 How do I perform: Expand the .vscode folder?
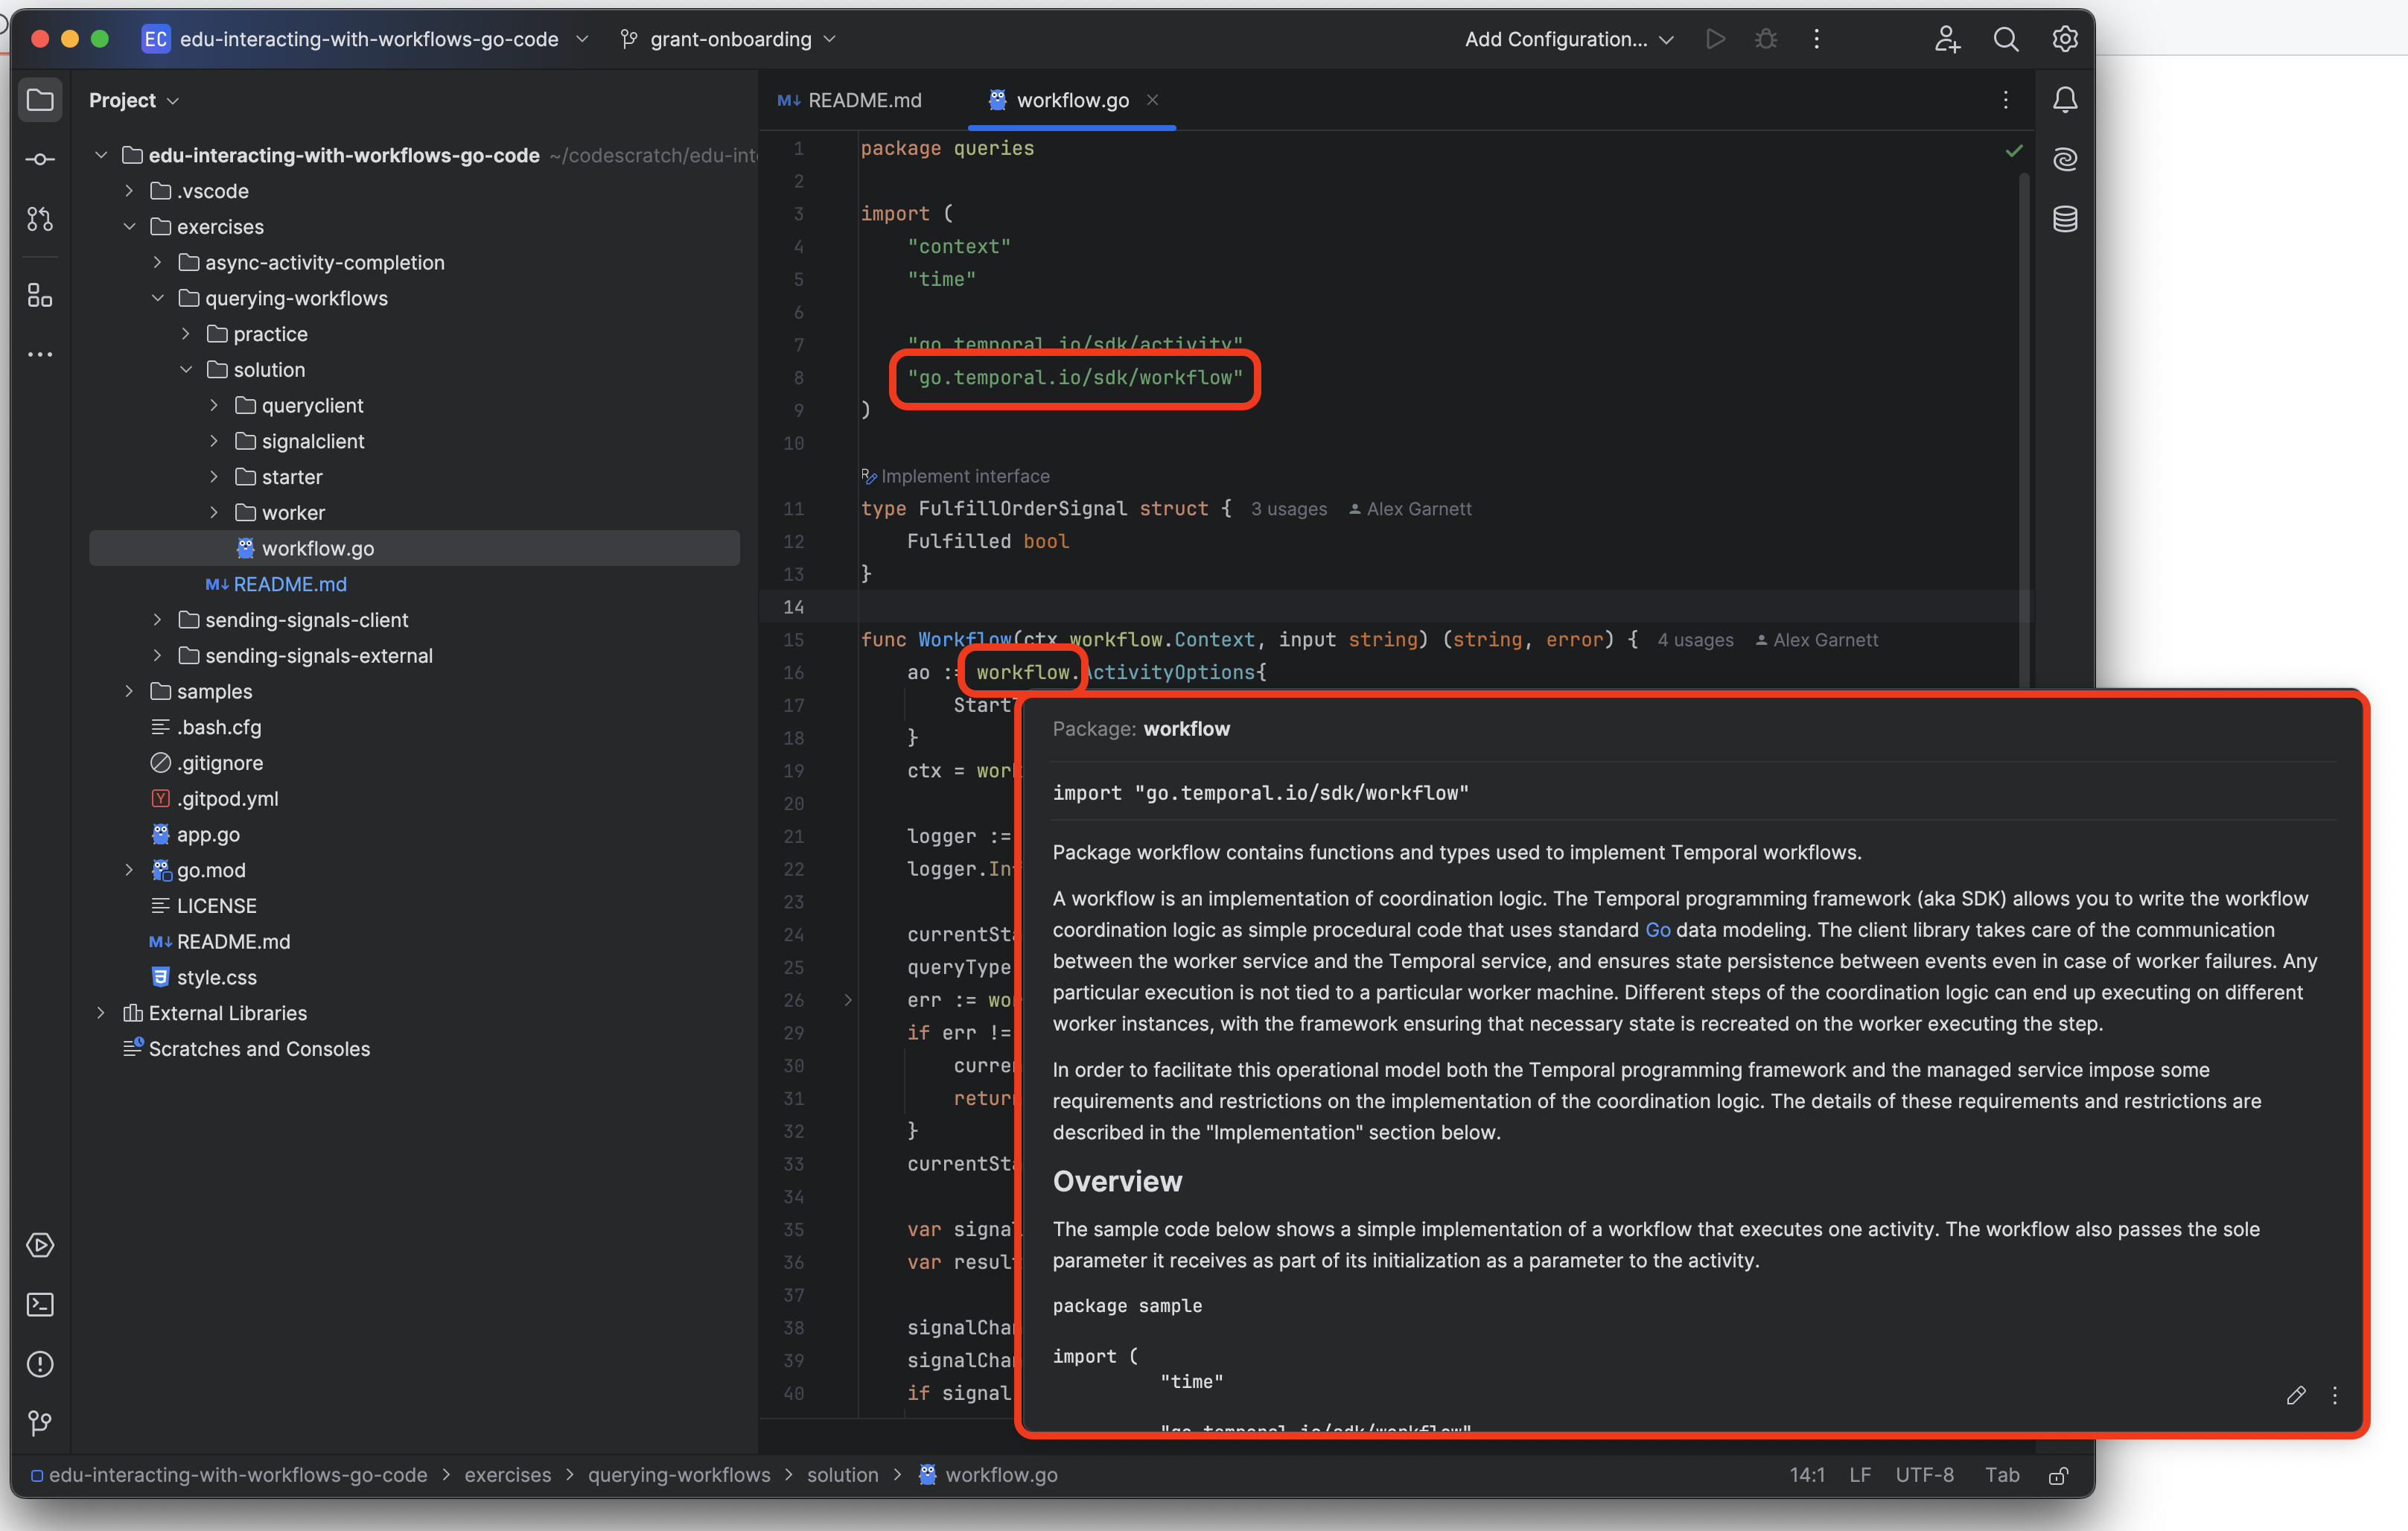pyautogui.click(x=129, y=191)
